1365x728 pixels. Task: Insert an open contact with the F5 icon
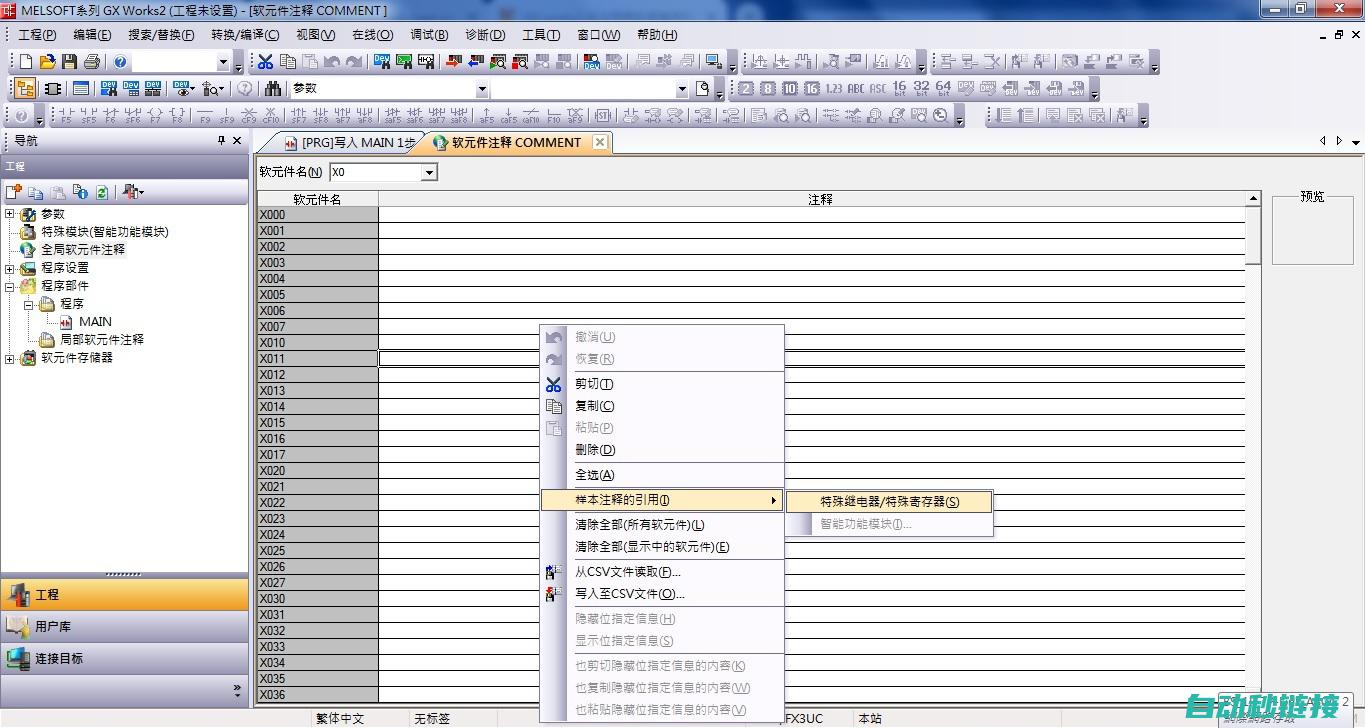(66, 116)
